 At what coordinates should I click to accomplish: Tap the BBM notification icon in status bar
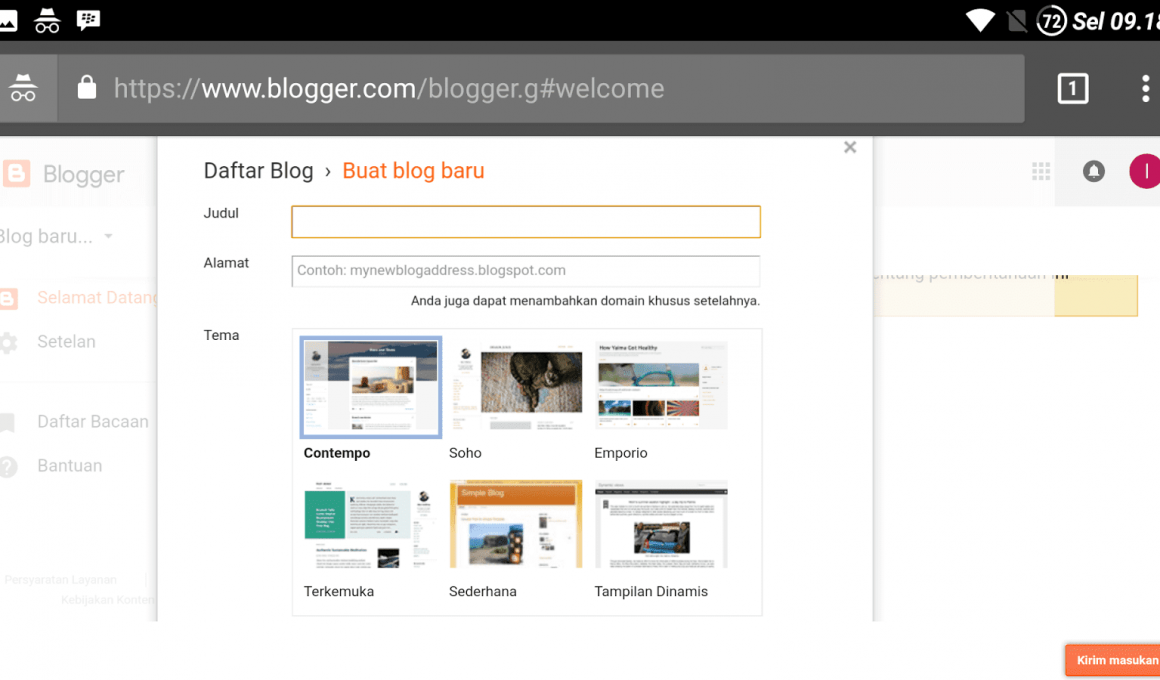(88, 20)
